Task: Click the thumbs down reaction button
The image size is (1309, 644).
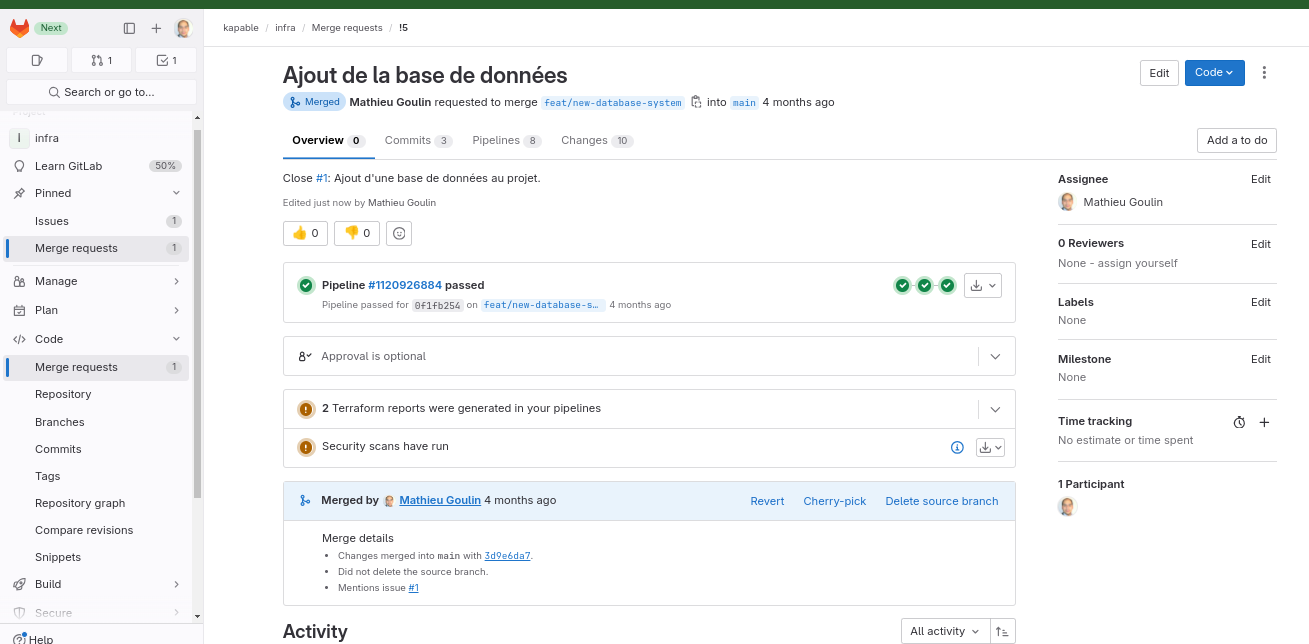Action: tap(356, 233)
